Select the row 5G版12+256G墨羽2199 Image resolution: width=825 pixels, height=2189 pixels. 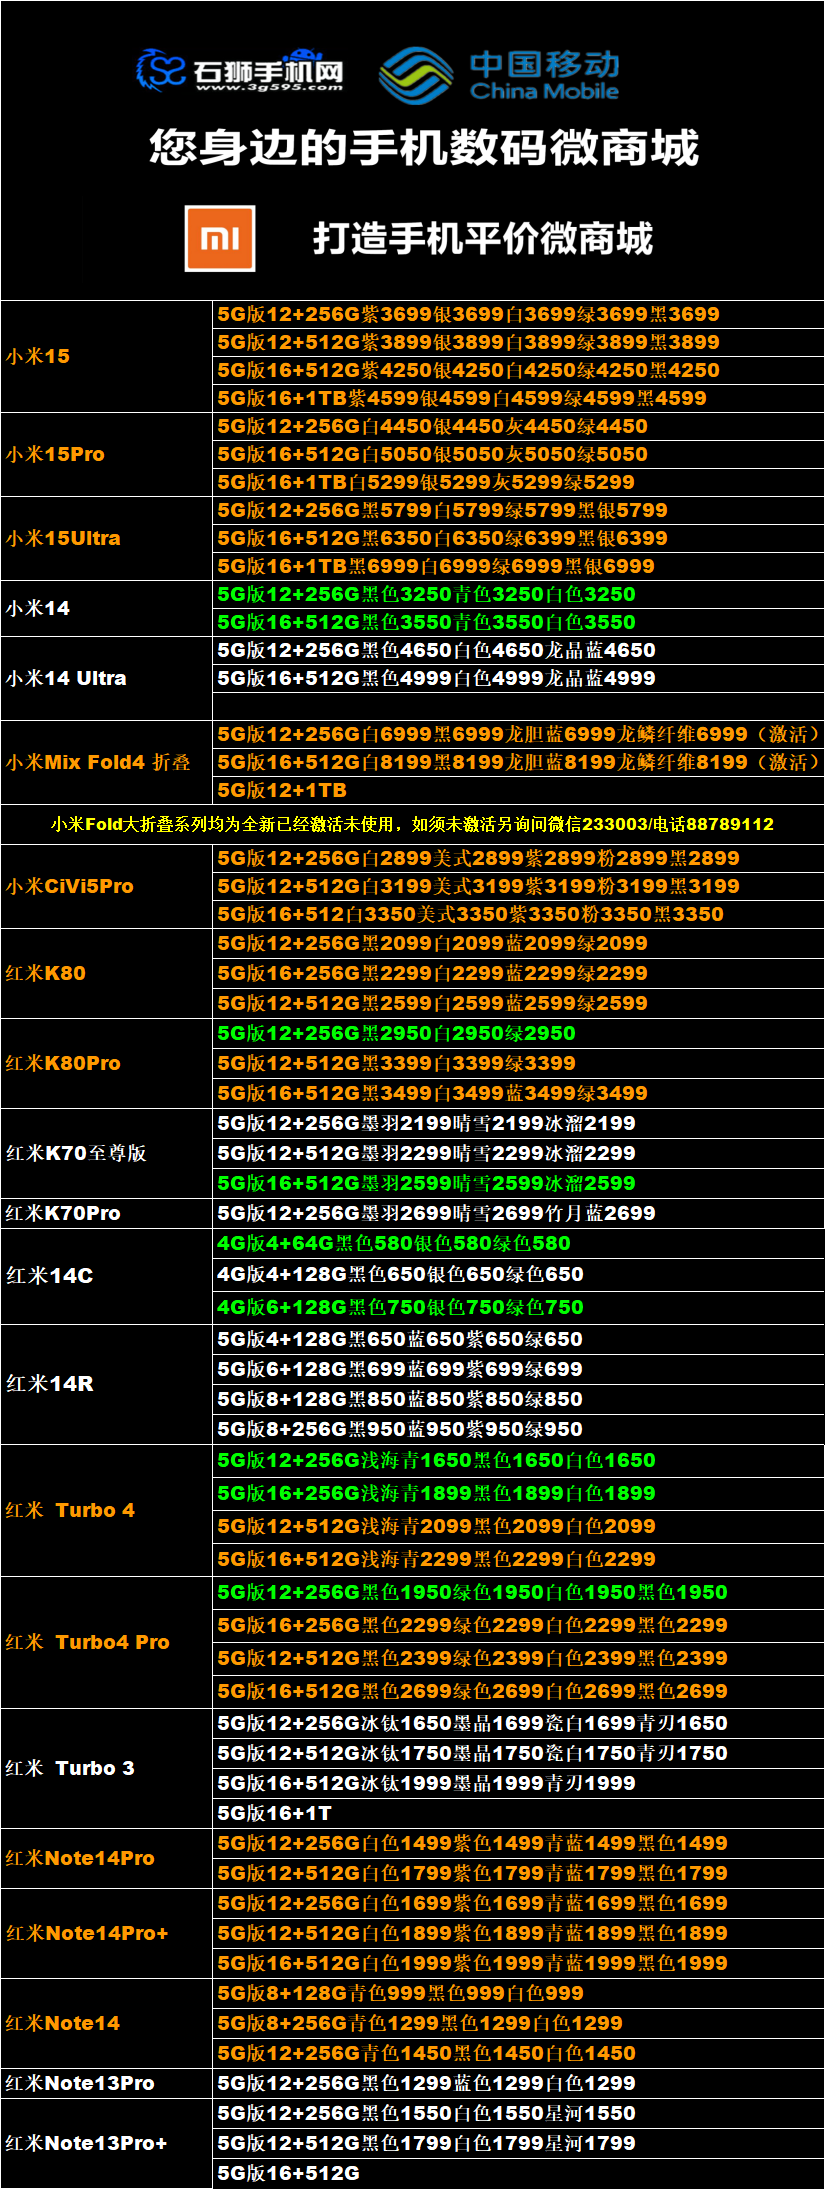tap(519, 1123)
